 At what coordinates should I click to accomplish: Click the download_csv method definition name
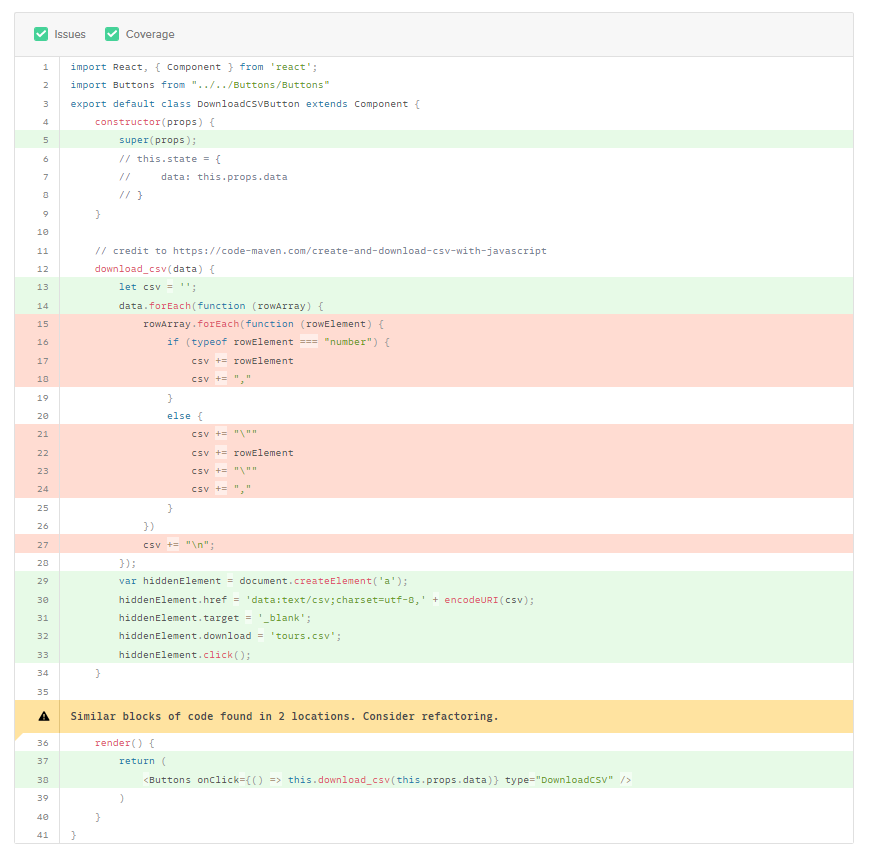pyautogui.click(x=131, y=269)
